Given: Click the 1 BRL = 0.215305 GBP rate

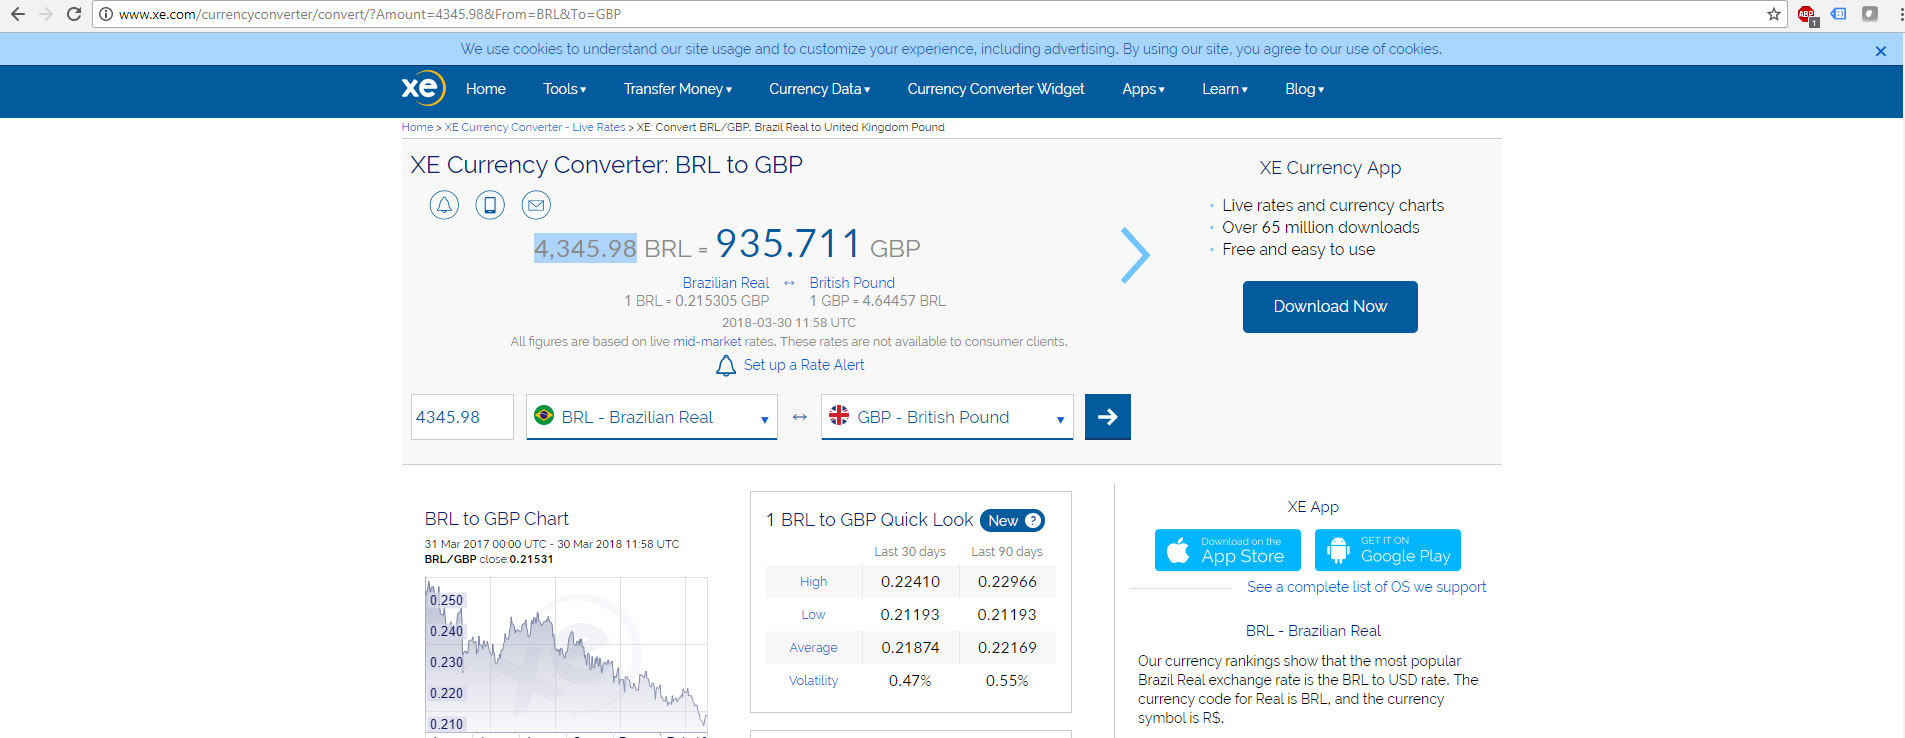Looking at the screenshot, I should coord(697,301).
